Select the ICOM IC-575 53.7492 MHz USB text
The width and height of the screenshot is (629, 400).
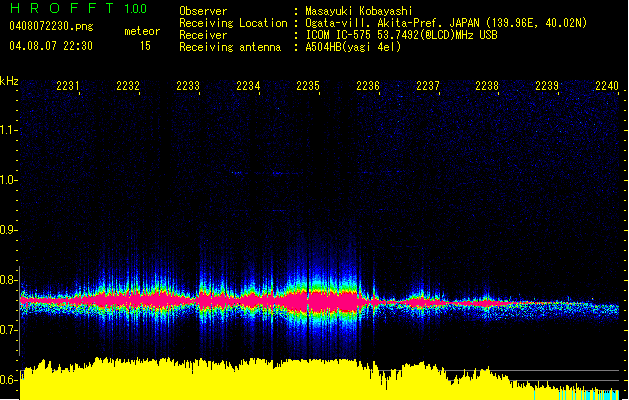(401, 35)
